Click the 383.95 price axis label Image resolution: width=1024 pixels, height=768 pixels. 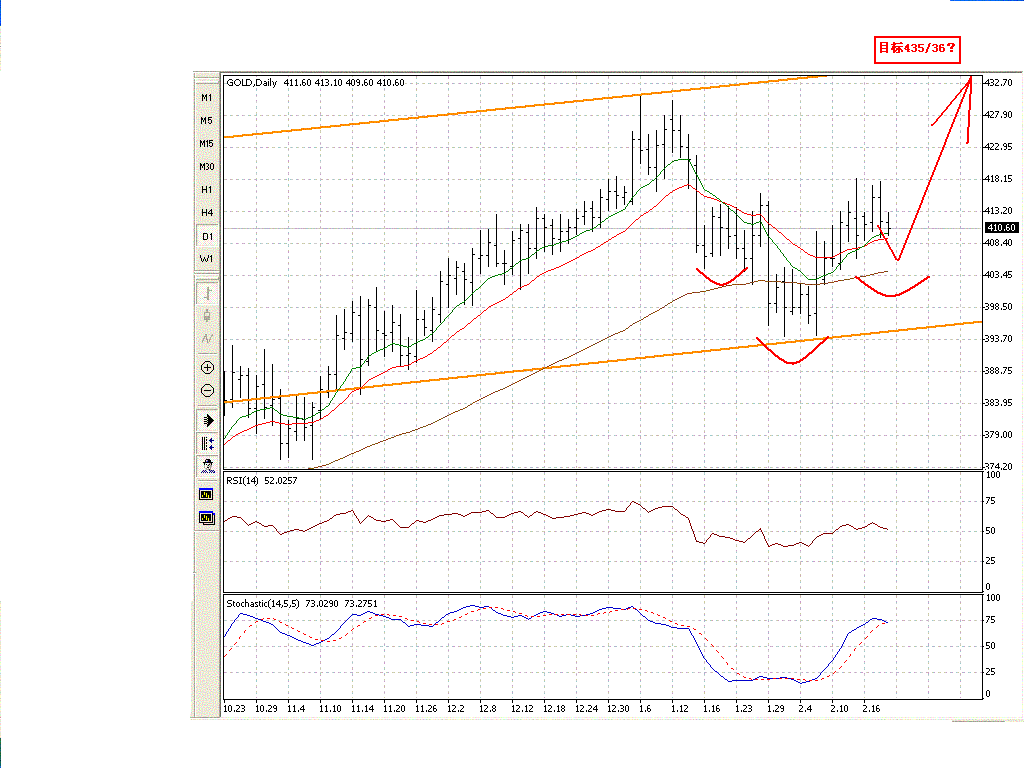tap(999, 403)
